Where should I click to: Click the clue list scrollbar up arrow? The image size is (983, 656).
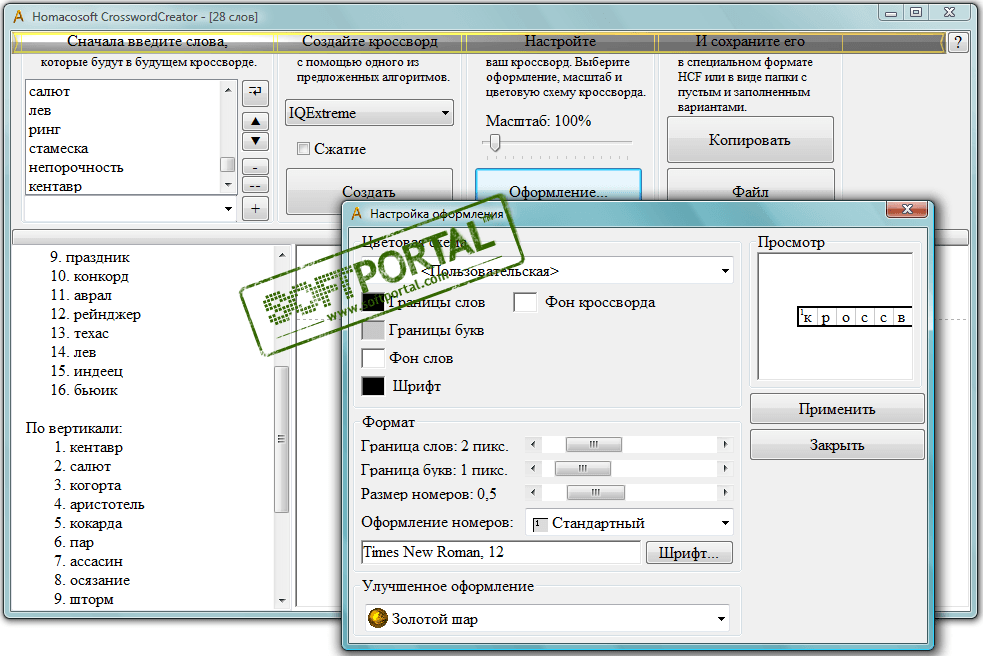282,255
